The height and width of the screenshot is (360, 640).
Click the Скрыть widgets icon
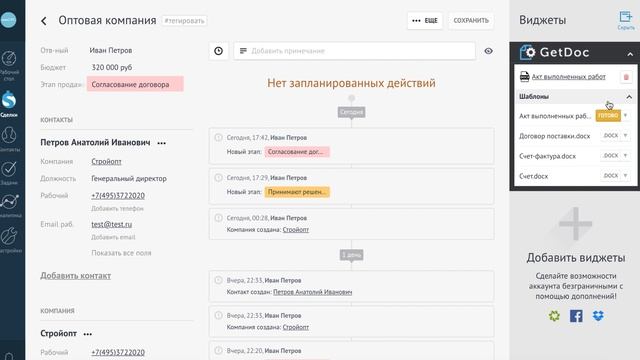[625, 20]
